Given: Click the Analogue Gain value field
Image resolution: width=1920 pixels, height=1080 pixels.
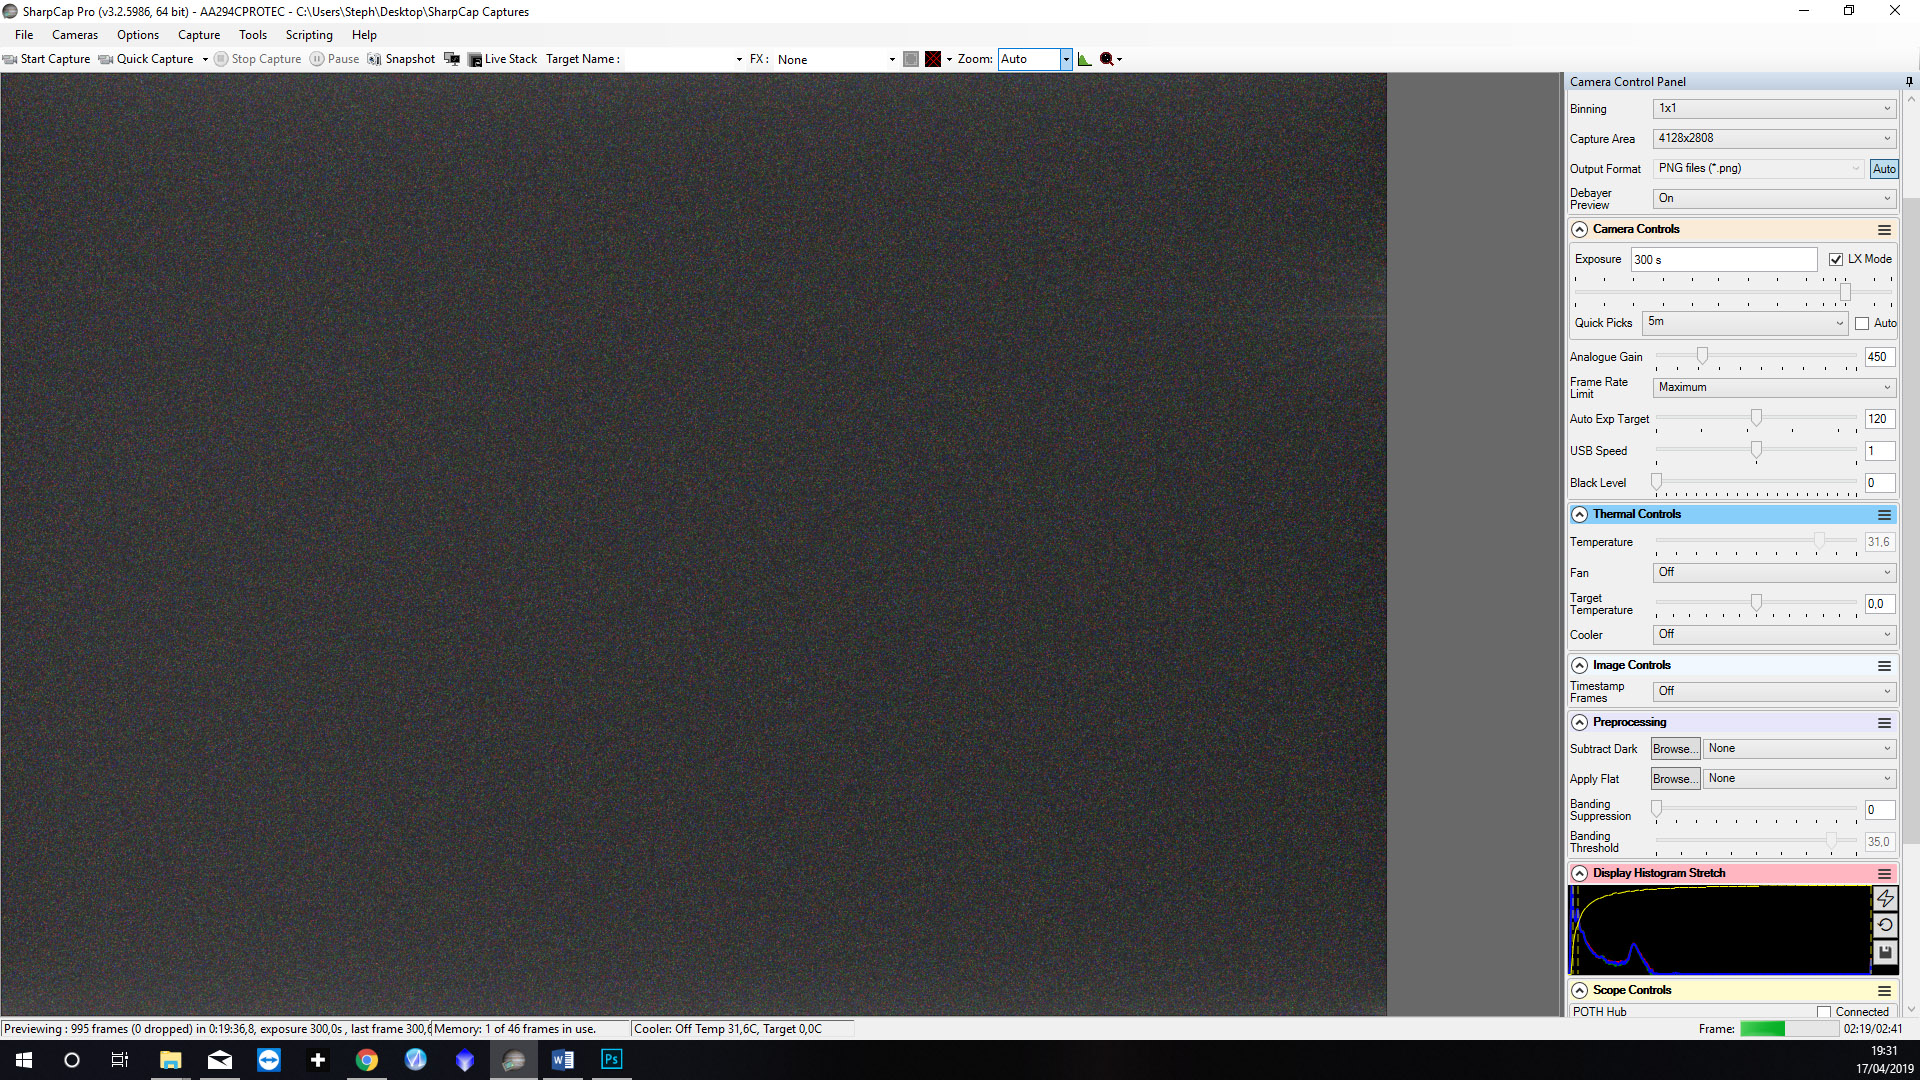Looking at the screenshot, I should (1879, 357).
